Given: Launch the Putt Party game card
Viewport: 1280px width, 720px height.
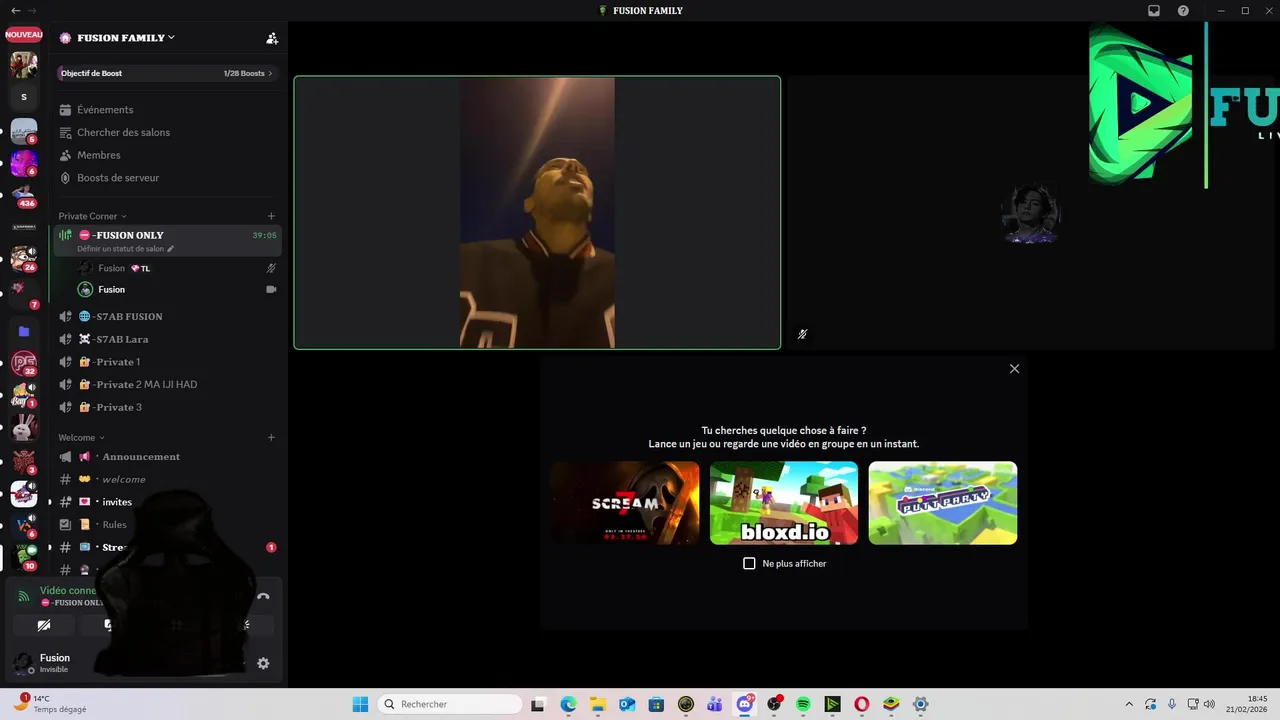Looking at the screenshot, I should pos(943,503).
